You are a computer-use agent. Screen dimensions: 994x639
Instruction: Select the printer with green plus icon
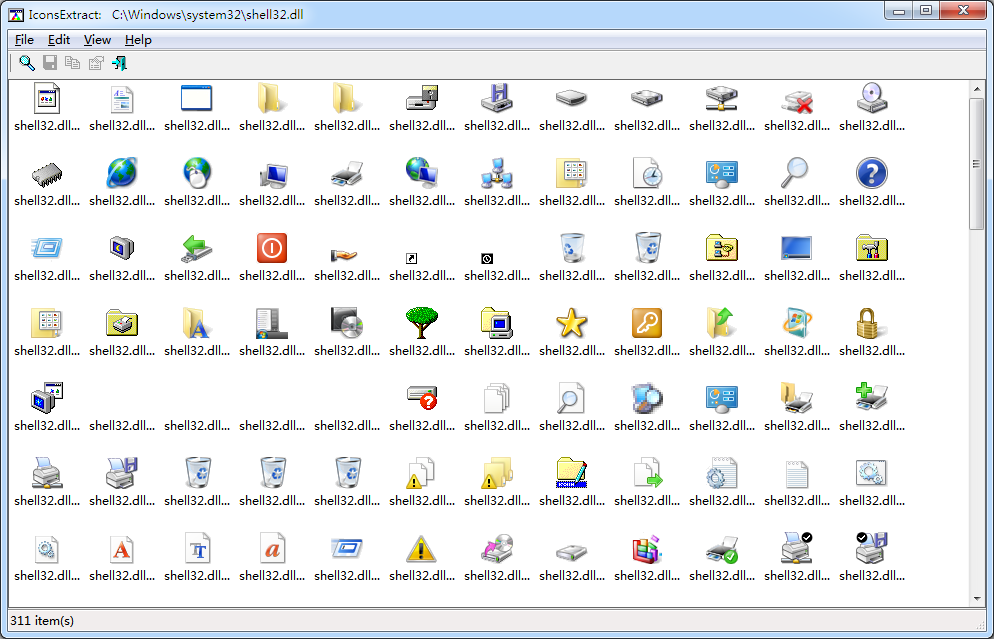[872, 398]
